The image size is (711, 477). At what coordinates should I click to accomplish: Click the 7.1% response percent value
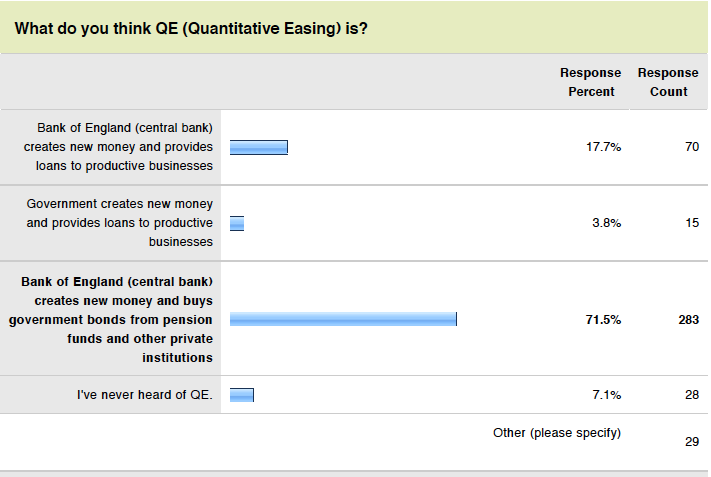[606, 395]
